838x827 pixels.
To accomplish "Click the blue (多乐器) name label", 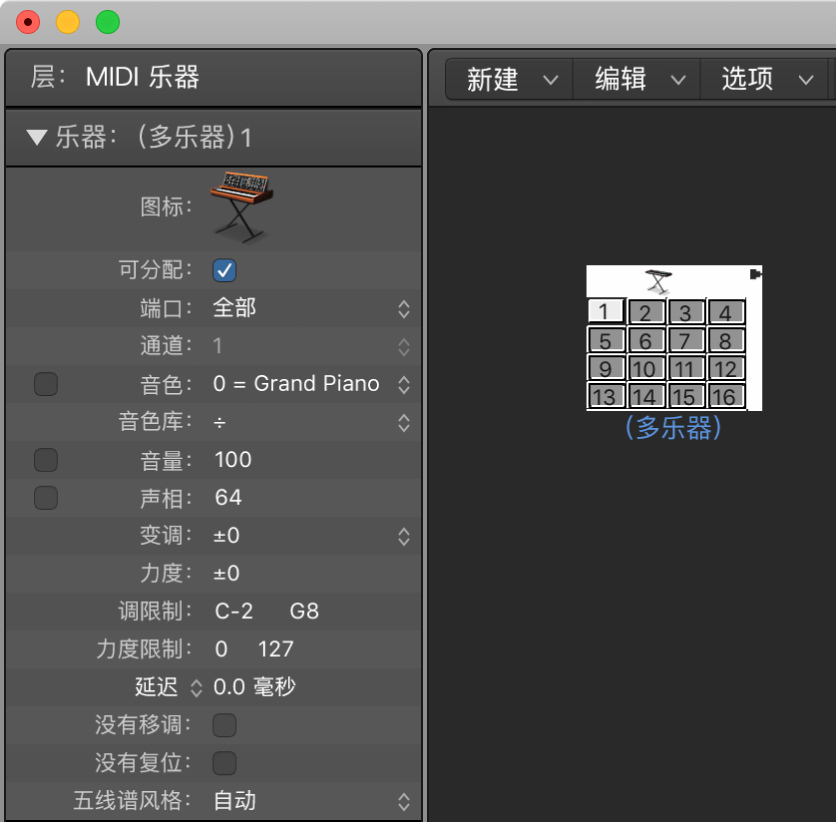I will pyautogui.click(x=673, y=429).
